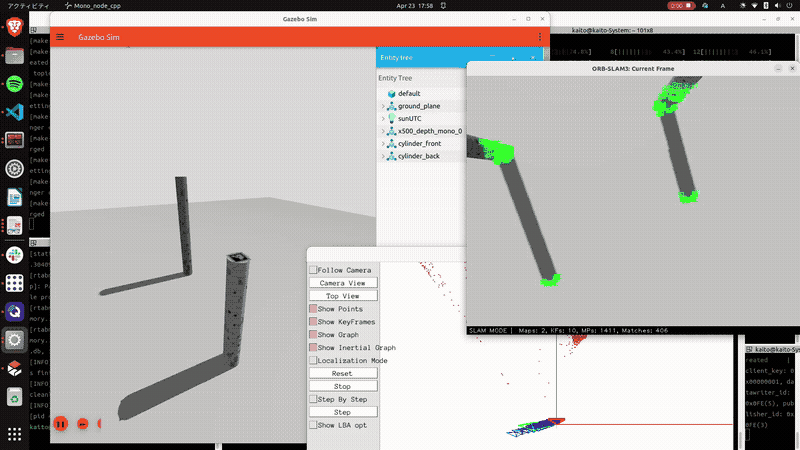This screenshot has width=800, height=450.
Task: Open the Gazebo Sim hamburger menu
Action: 60,37
